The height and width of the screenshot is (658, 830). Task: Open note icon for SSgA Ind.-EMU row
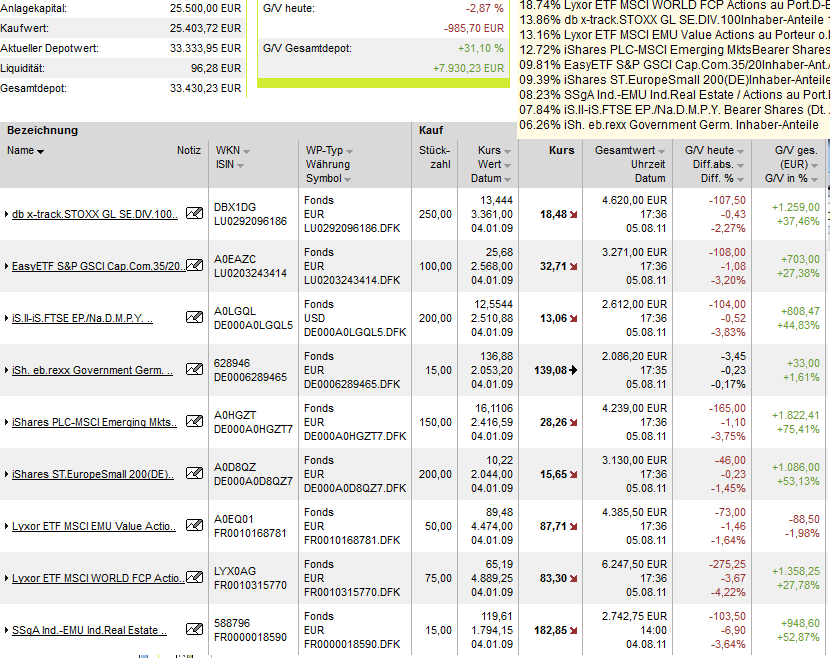click(194, 629)
